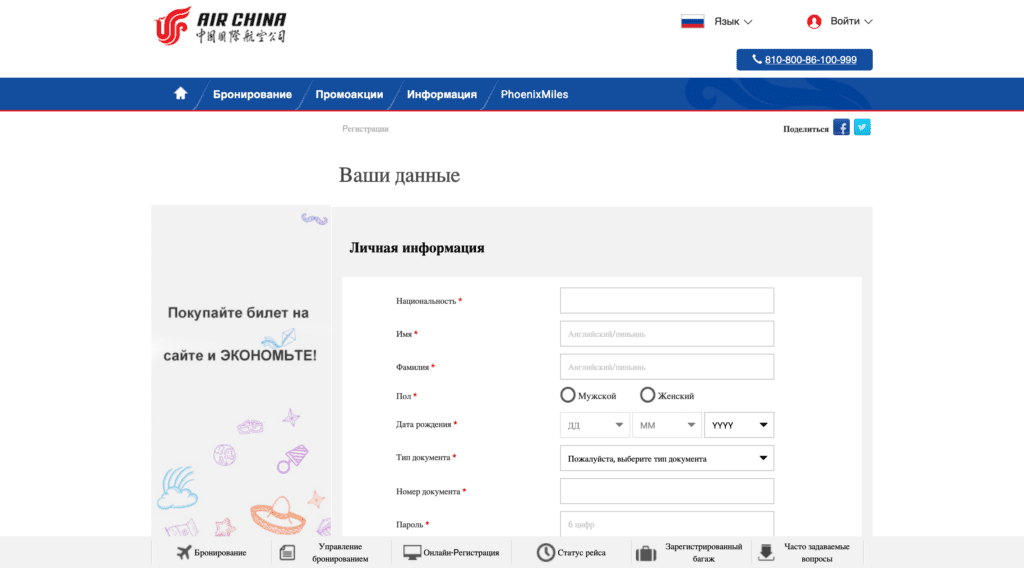Screen dimensions: 1024x568
Task: Click FAQ download-style icon
Action: click(766, 552)
